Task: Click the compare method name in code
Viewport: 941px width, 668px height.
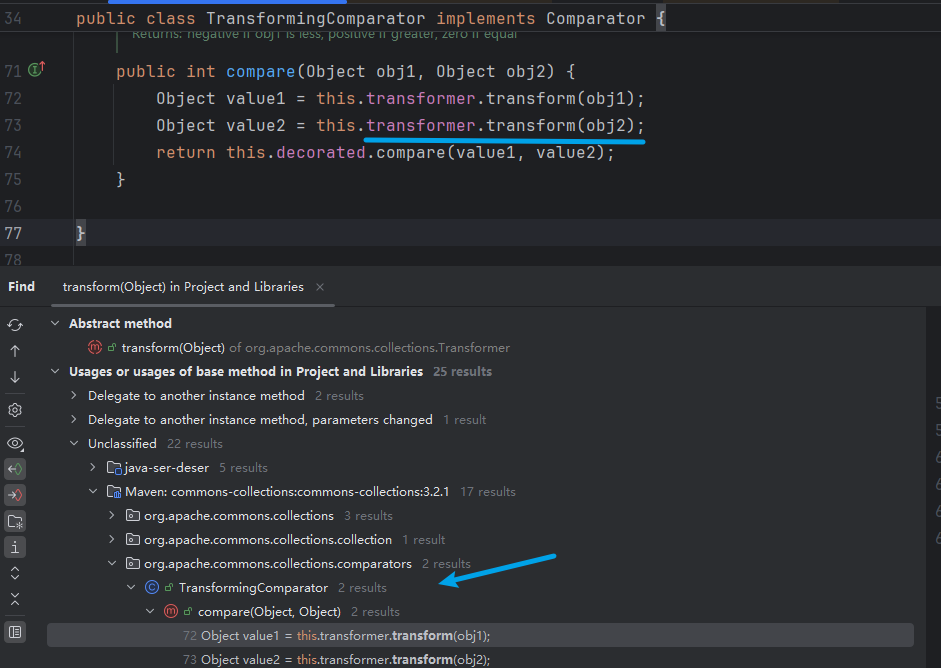Action: point(260,71)
